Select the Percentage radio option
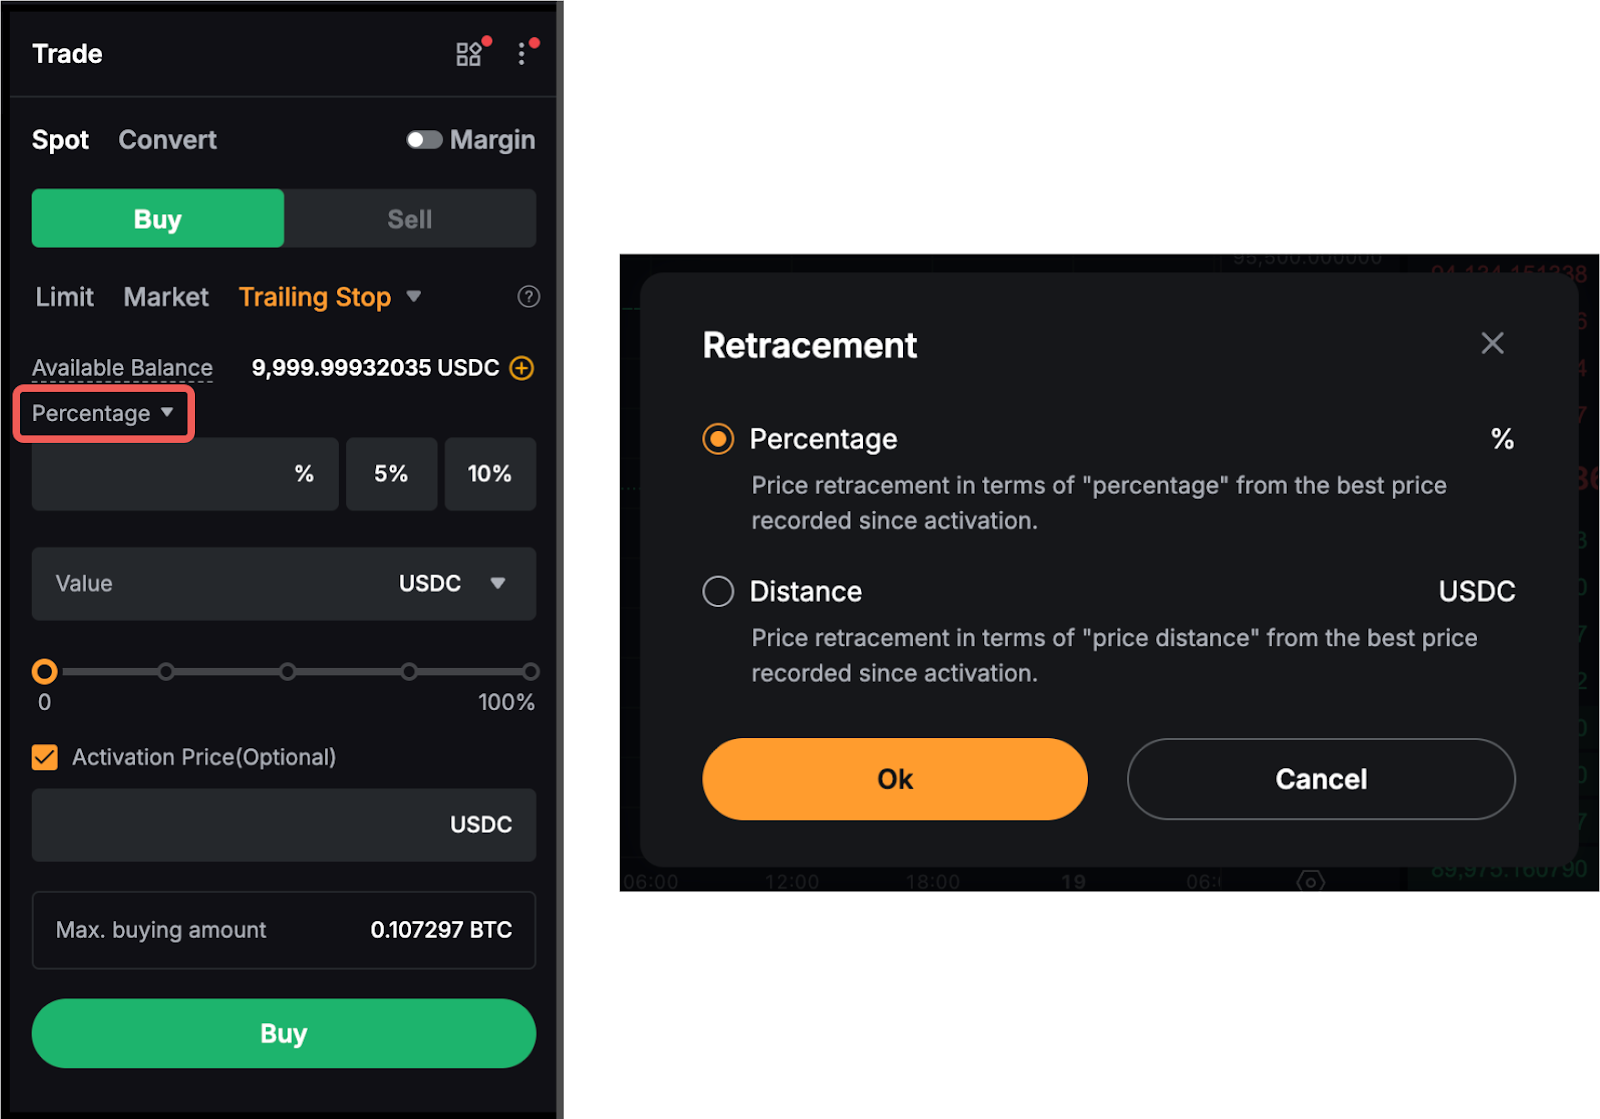Image resolution: width=1600 pixels, height=1119 pixels. point(718,439)
